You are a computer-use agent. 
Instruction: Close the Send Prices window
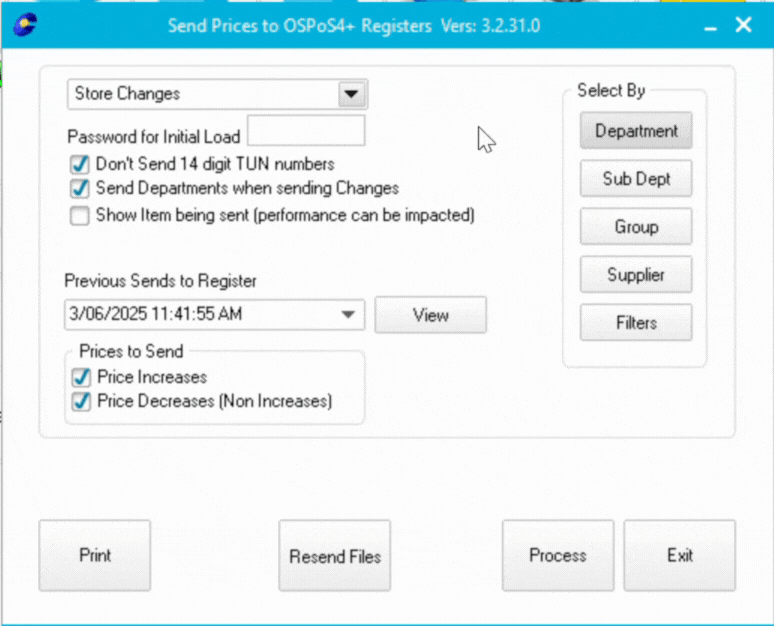[x=743, y=25]
